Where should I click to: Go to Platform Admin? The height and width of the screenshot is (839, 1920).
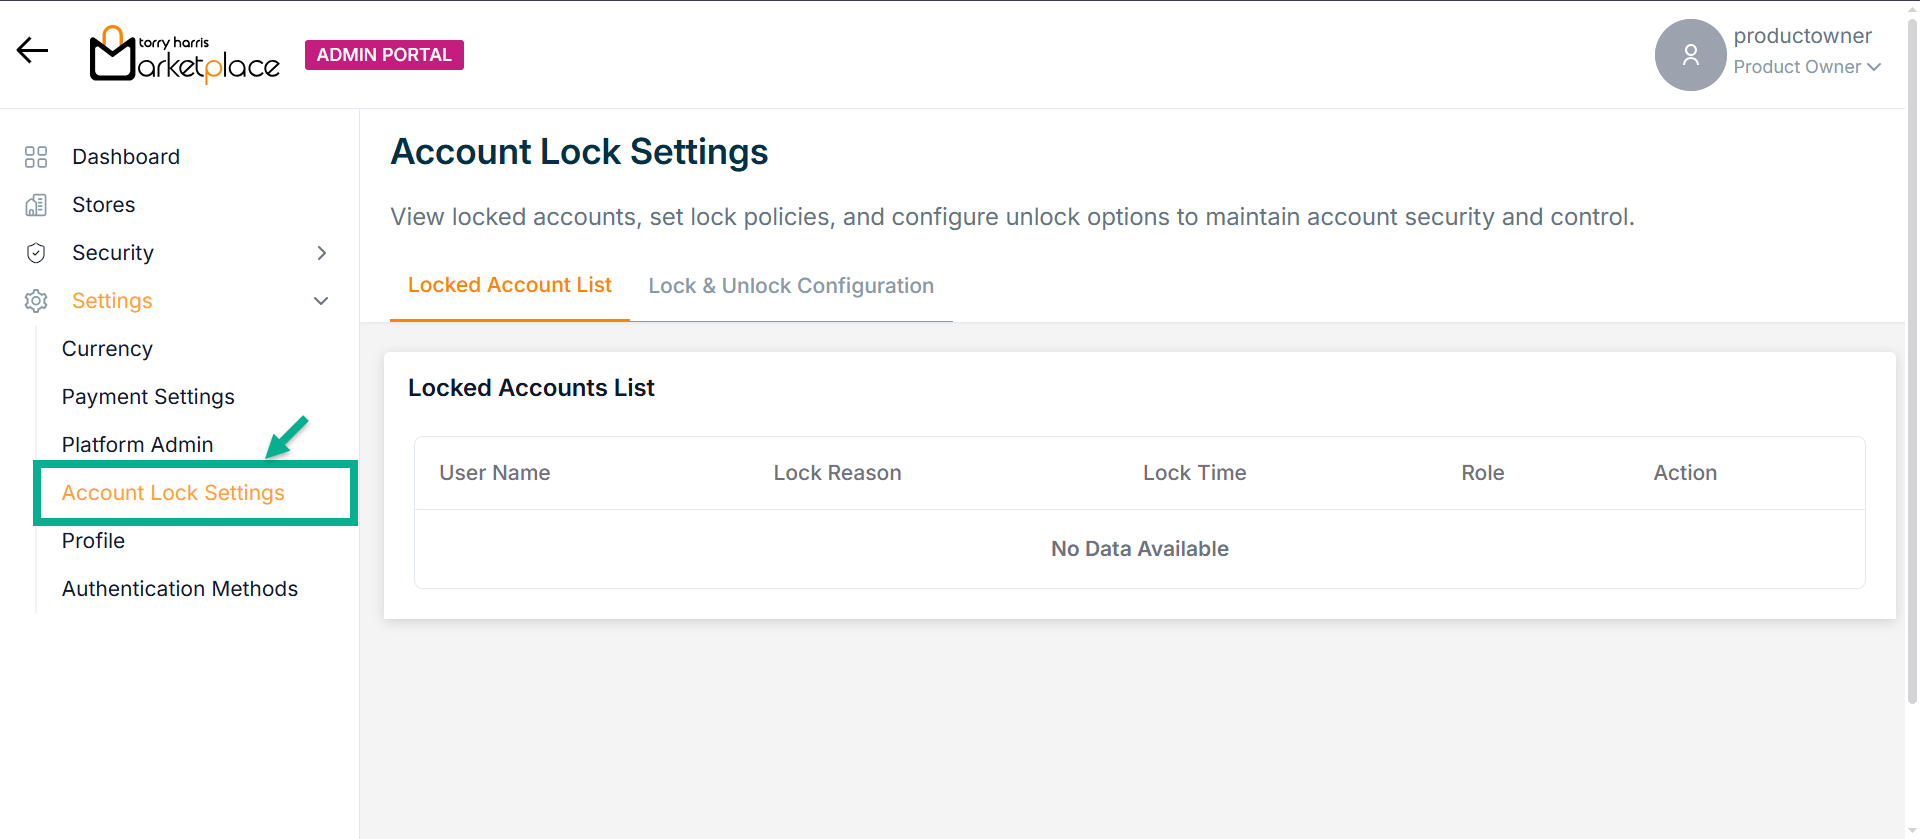click(x=137, y=445)
